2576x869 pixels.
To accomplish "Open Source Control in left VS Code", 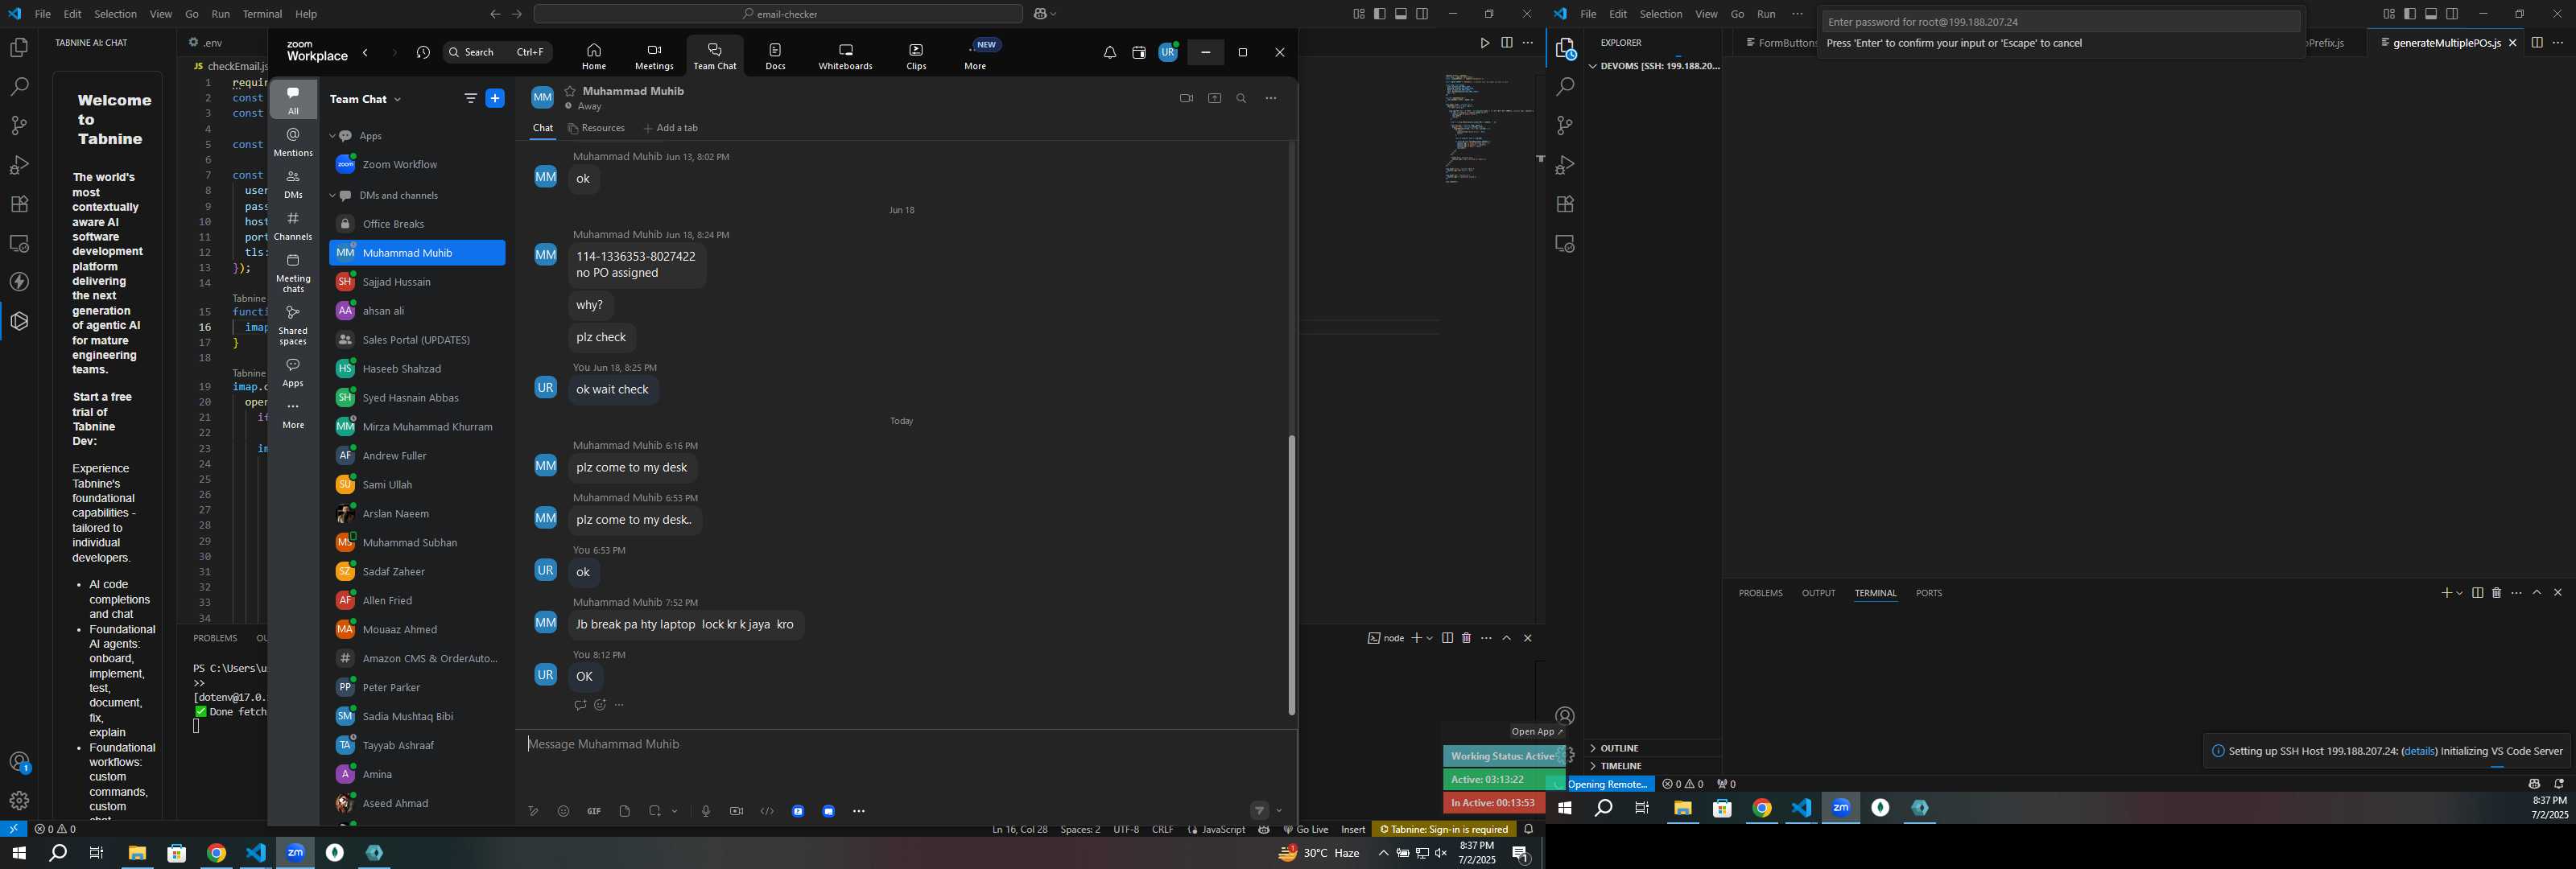I will (x=19, y=126).
